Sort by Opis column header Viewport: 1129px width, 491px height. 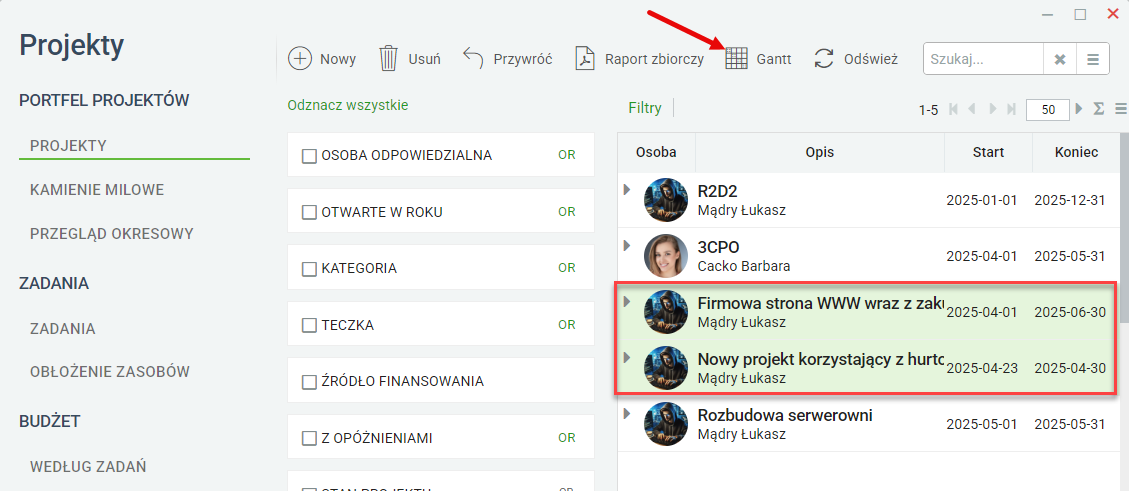pyautogui.click(x=820, y=153)
